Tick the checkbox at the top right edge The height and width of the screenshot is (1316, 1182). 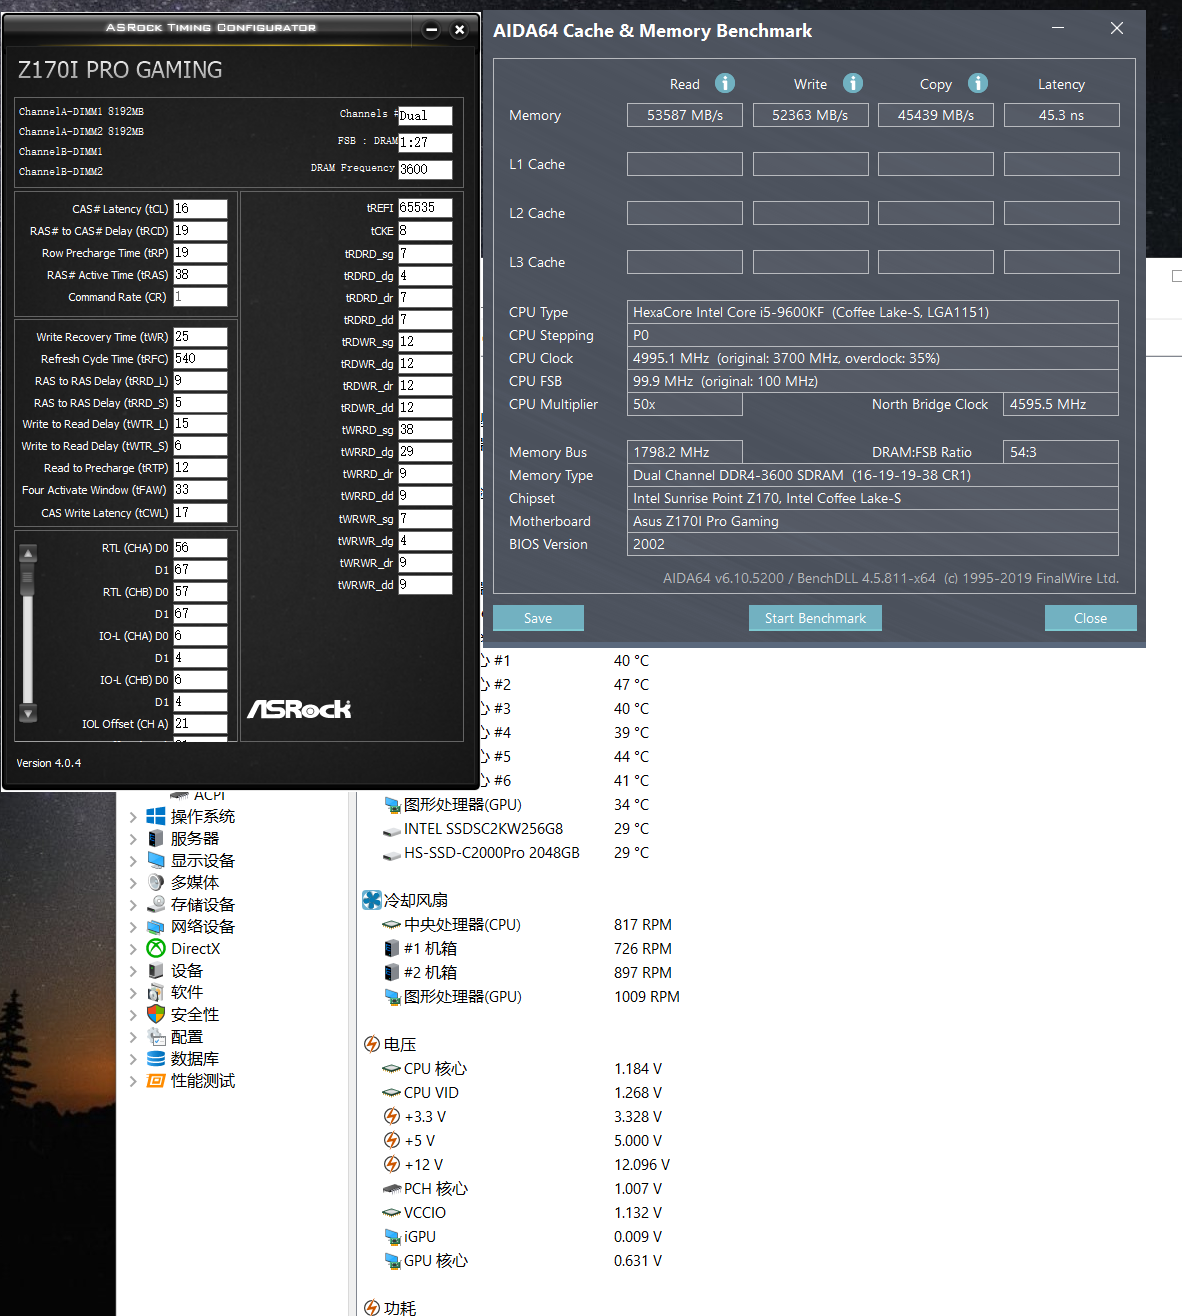1176,276
